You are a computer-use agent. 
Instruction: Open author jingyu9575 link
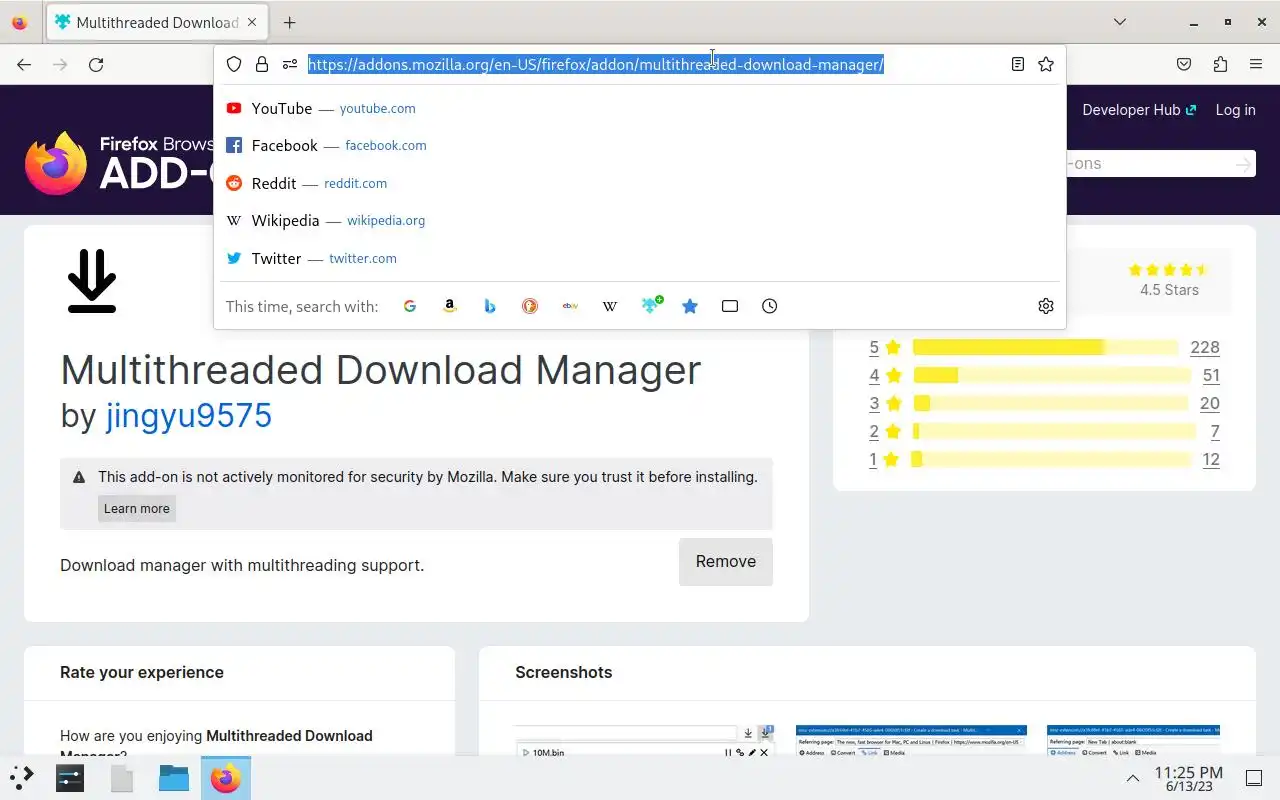click(x=189, y=415)
